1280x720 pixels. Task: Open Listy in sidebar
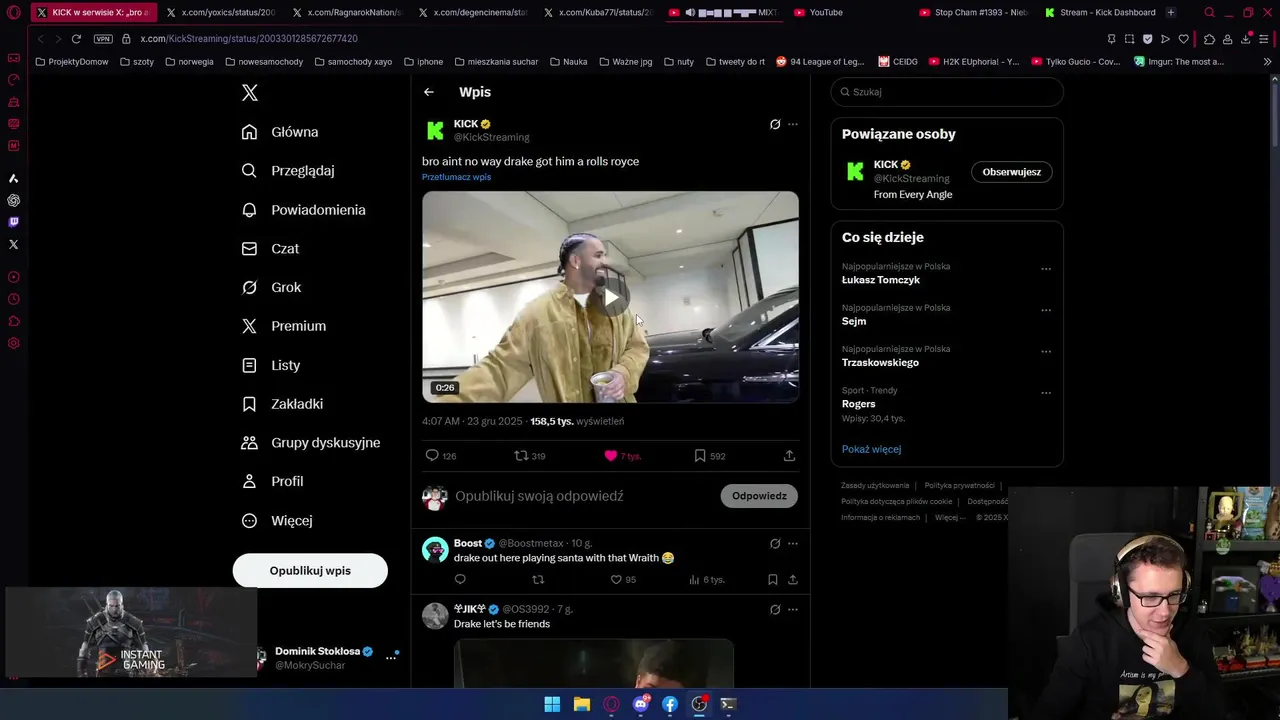tap(271, 365)
